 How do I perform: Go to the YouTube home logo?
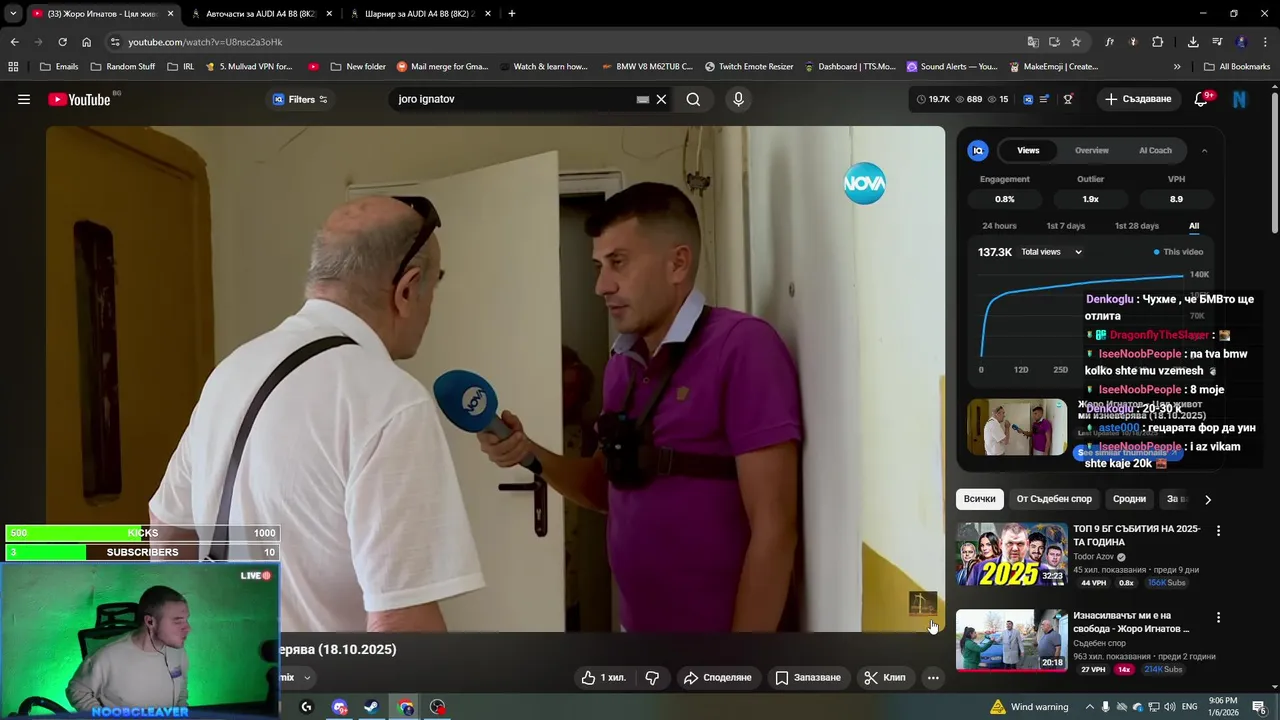coord(79,99)
